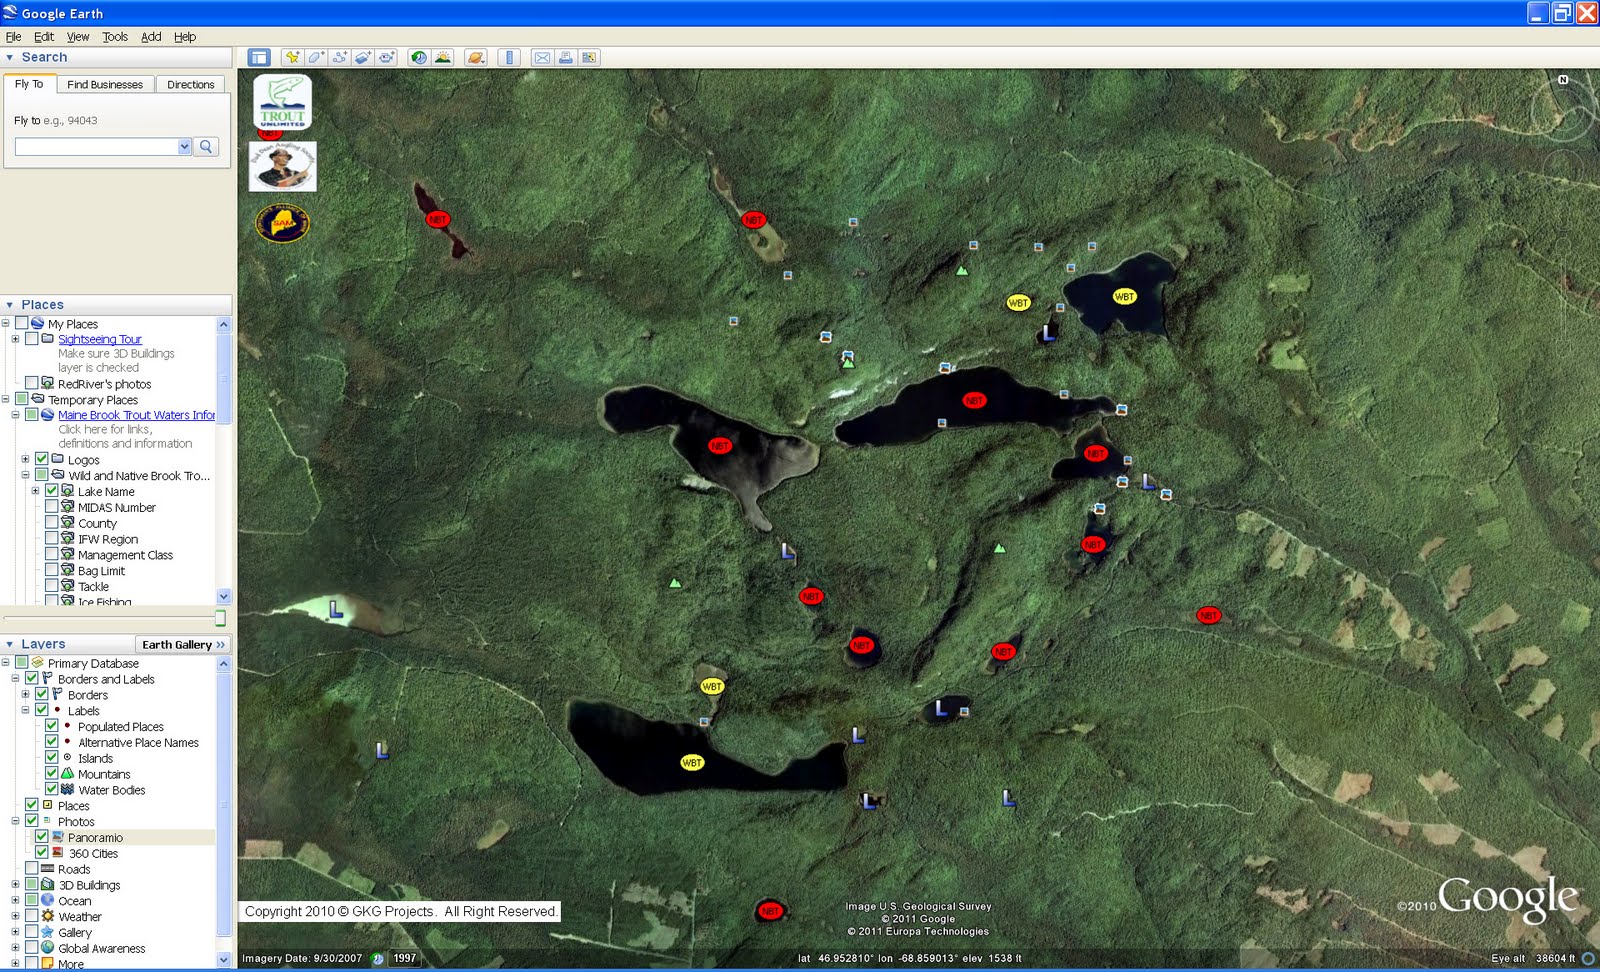
Task: Open the Image Overlay tool
Action: pyautogui.click(x=362, y=57)
